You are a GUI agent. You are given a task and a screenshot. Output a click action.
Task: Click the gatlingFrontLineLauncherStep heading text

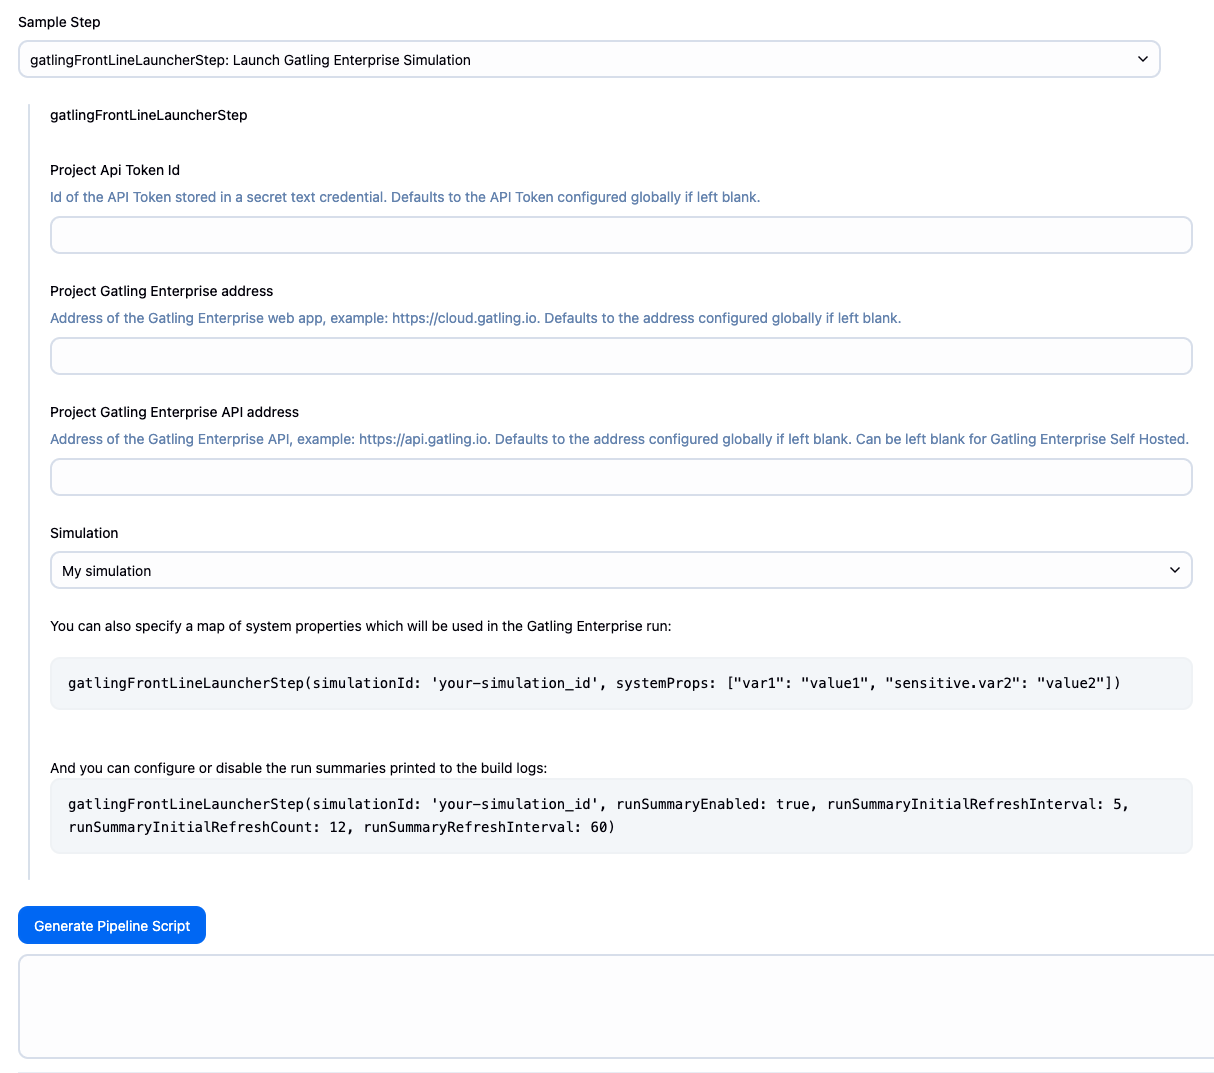[x=149, y=115]
